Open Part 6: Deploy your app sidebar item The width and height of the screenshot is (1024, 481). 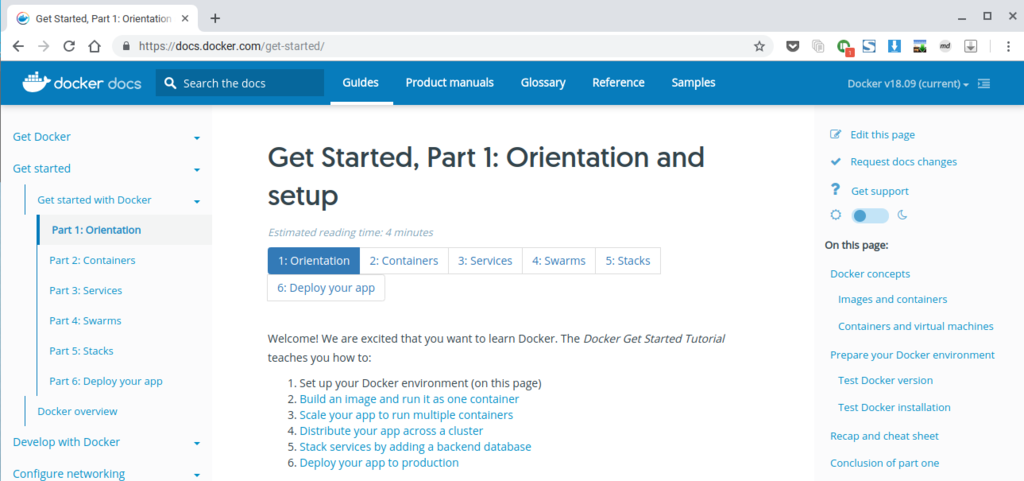106,381
